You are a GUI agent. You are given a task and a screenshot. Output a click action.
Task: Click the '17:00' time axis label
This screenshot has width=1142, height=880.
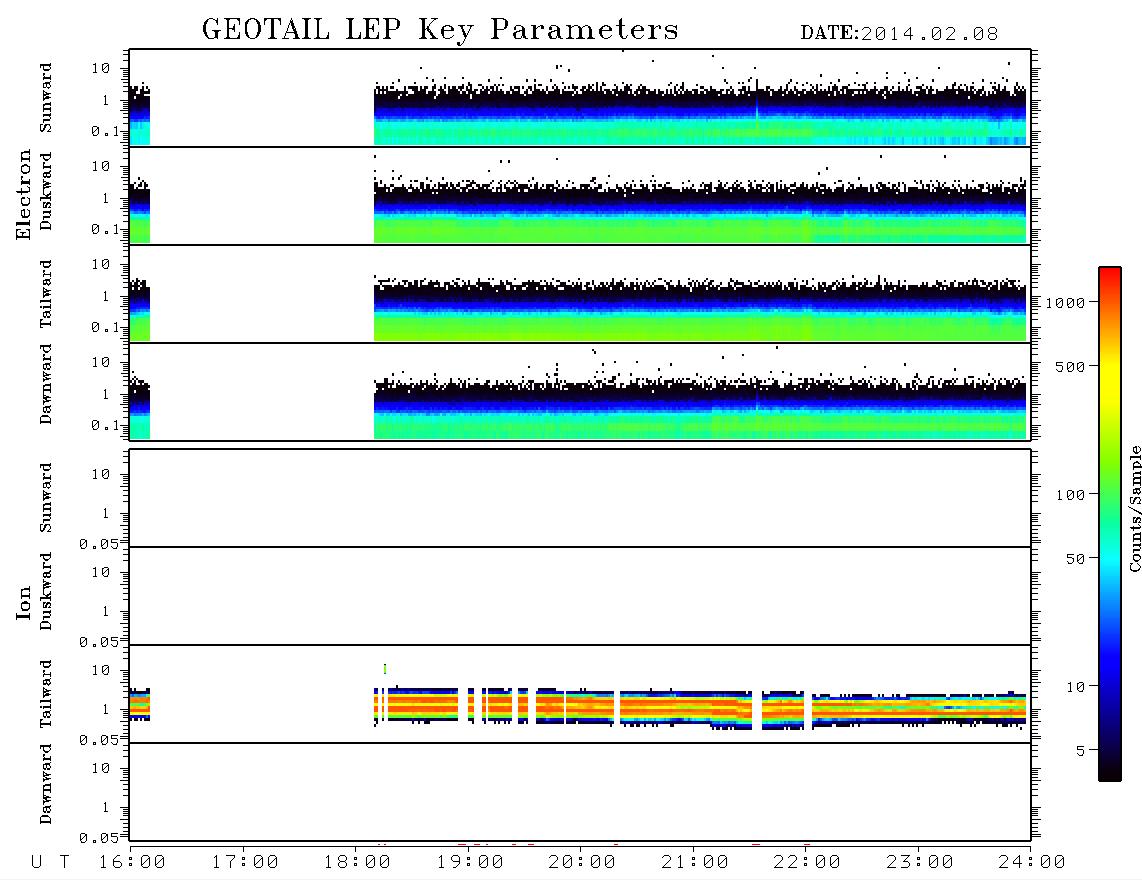245,862
